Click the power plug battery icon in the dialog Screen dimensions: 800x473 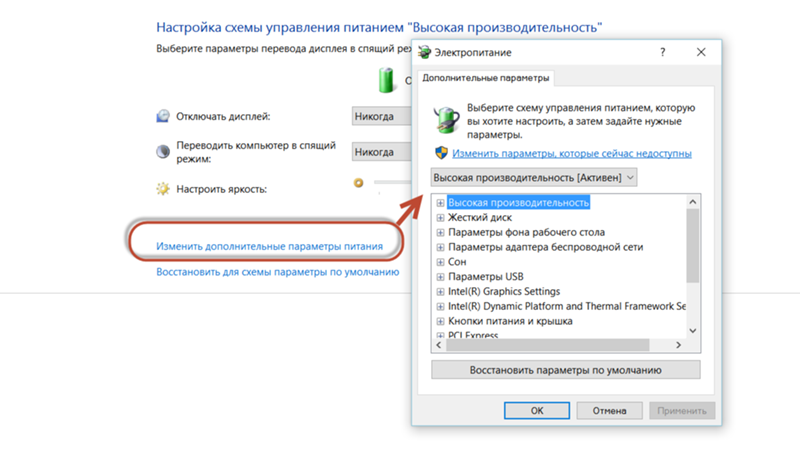click(x=447, y=120)
